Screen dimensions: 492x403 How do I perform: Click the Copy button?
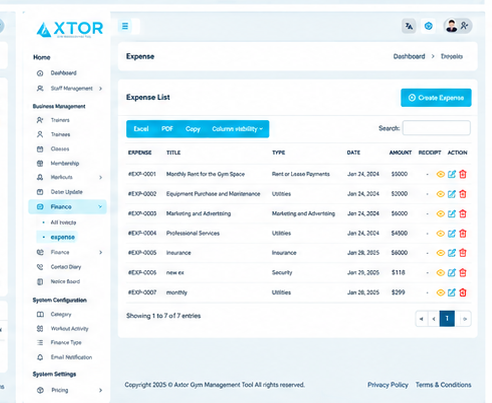pyautogui.click(x=193, y=129)
